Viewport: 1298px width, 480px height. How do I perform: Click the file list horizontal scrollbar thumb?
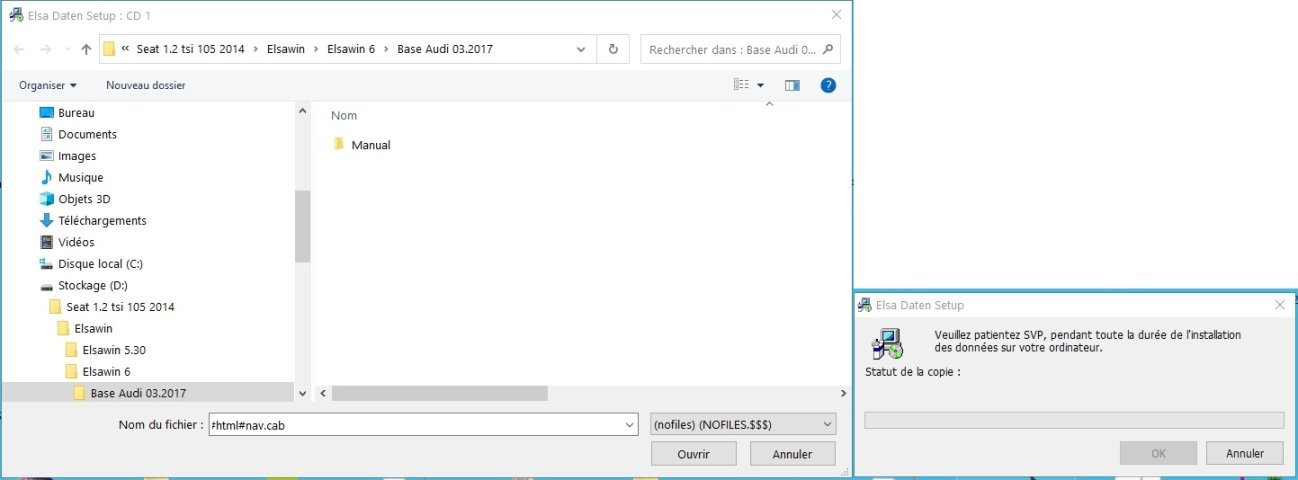pos(439,394)
